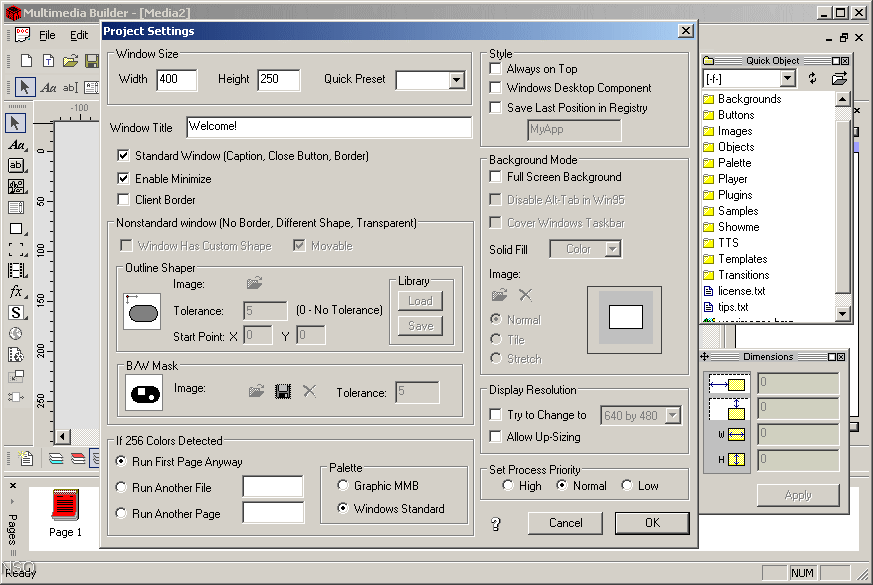
Task: Click the Cancel button
Action: click(565, 522)
